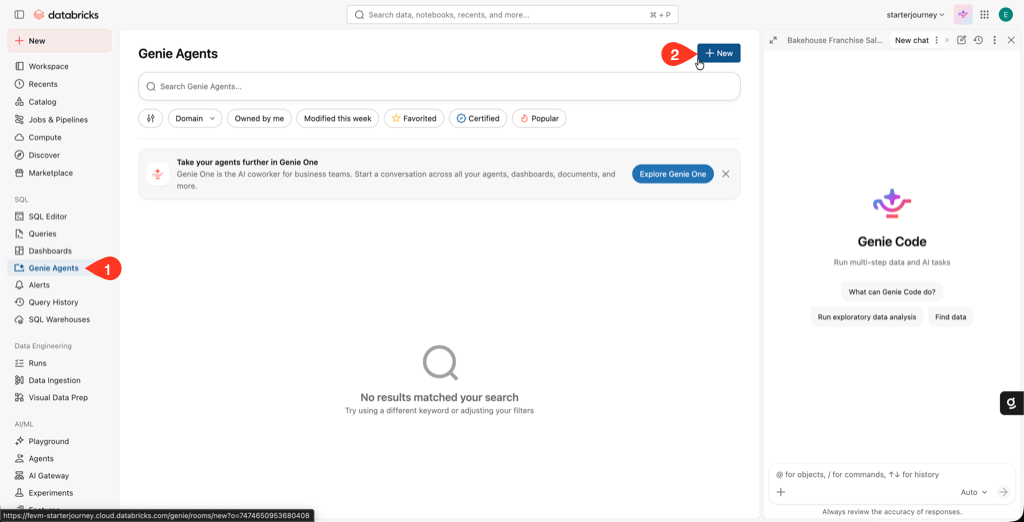Send the chat message arrow

tap(1003, 492)
